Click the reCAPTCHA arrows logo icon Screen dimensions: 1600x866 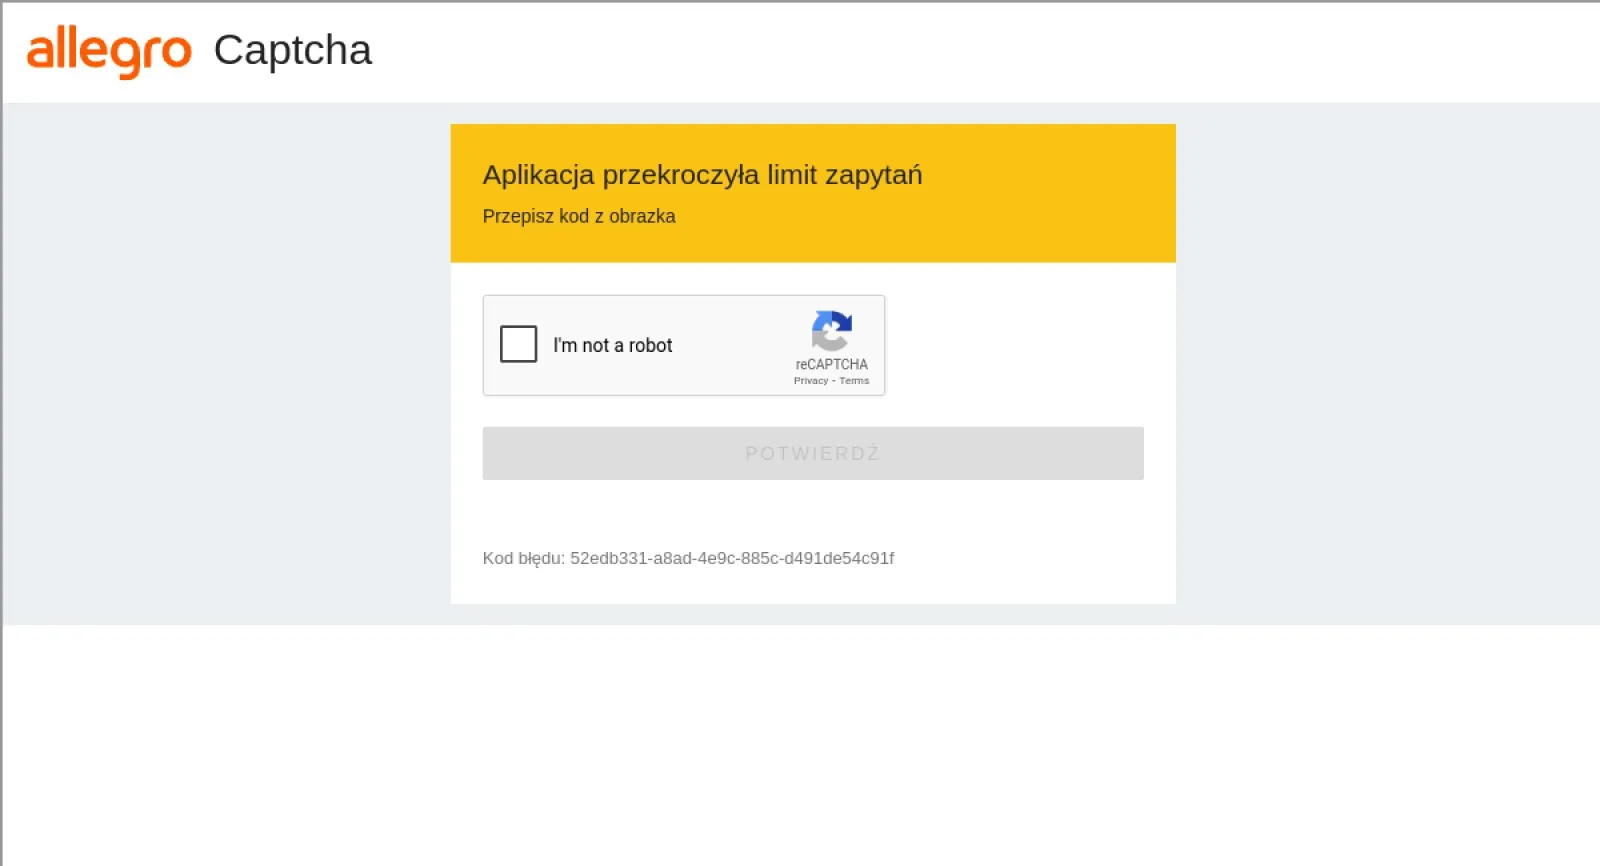pyautogui.click(x=831, y=330)
